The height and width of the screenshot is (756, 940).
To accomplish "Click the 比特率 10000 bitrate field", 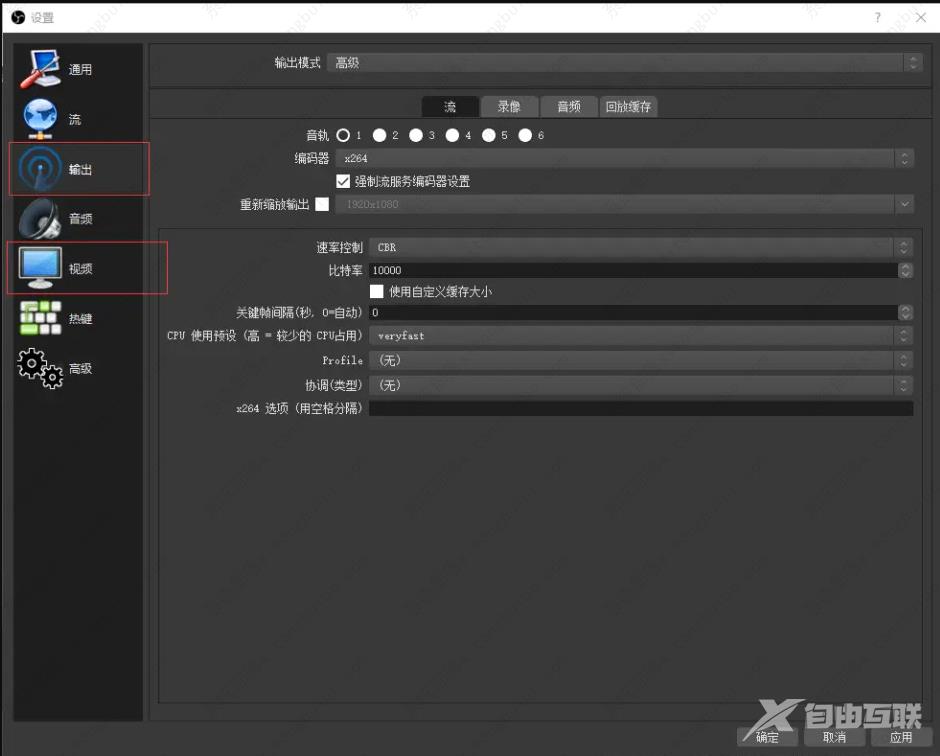I will (633, 270).
